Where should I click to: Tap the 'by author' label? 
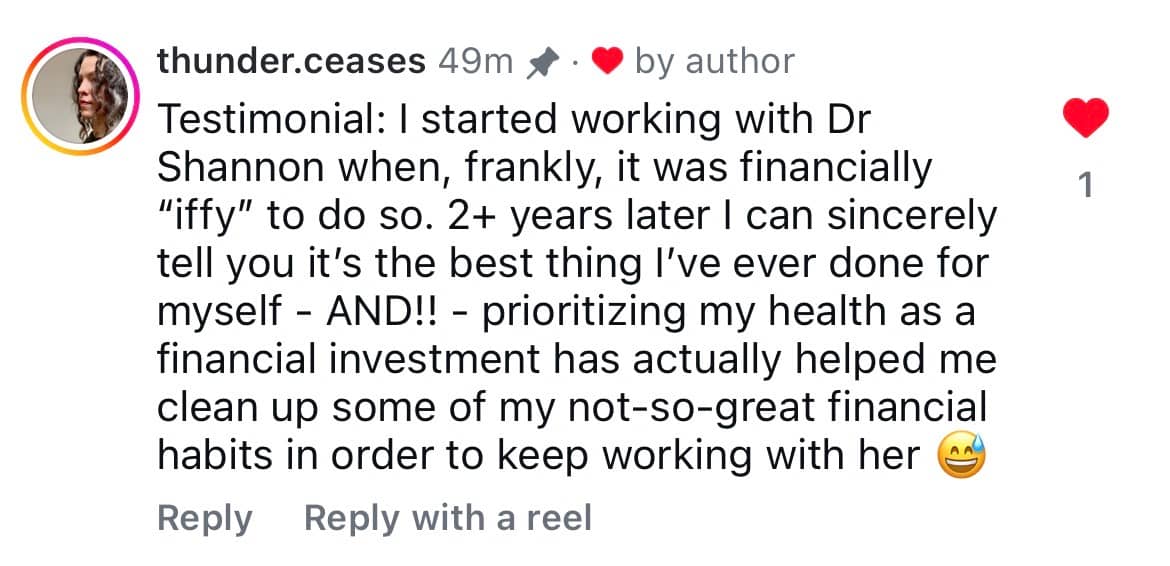(714, 62)
